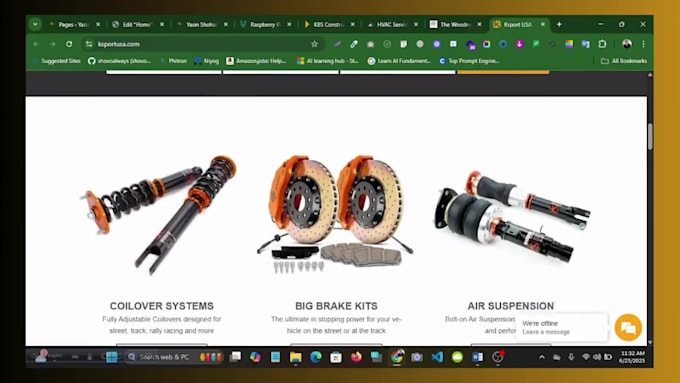Viewport: 680px width, 383px height.
Task: Open the Chrome three-dot menu
Action: click(644, 44)
